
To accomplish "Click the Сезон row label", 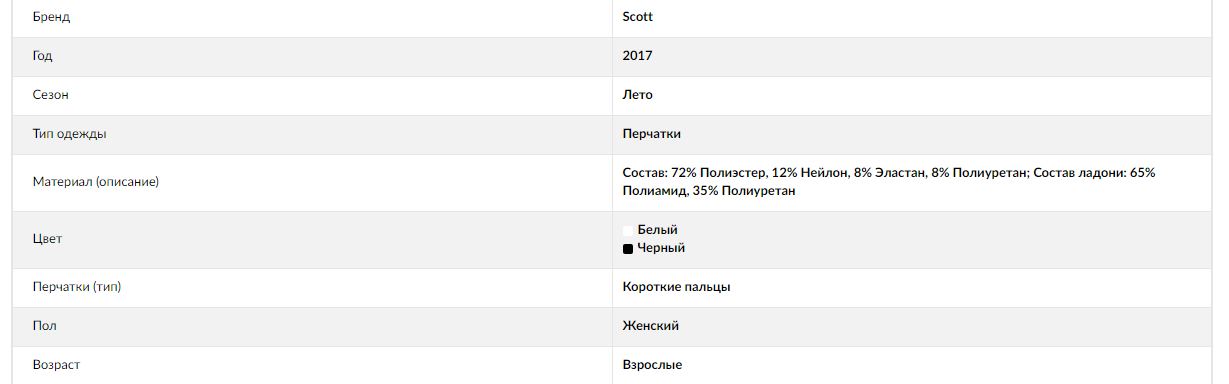I will click(x=51, y=95).
